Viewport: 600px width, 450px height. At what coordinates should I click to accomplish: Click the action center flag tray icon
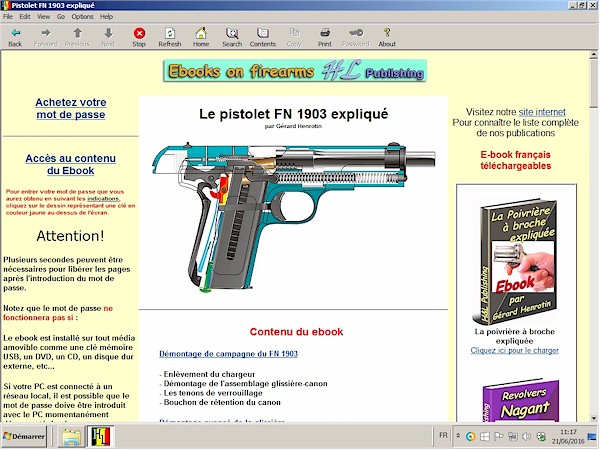[x=499, y=436]
